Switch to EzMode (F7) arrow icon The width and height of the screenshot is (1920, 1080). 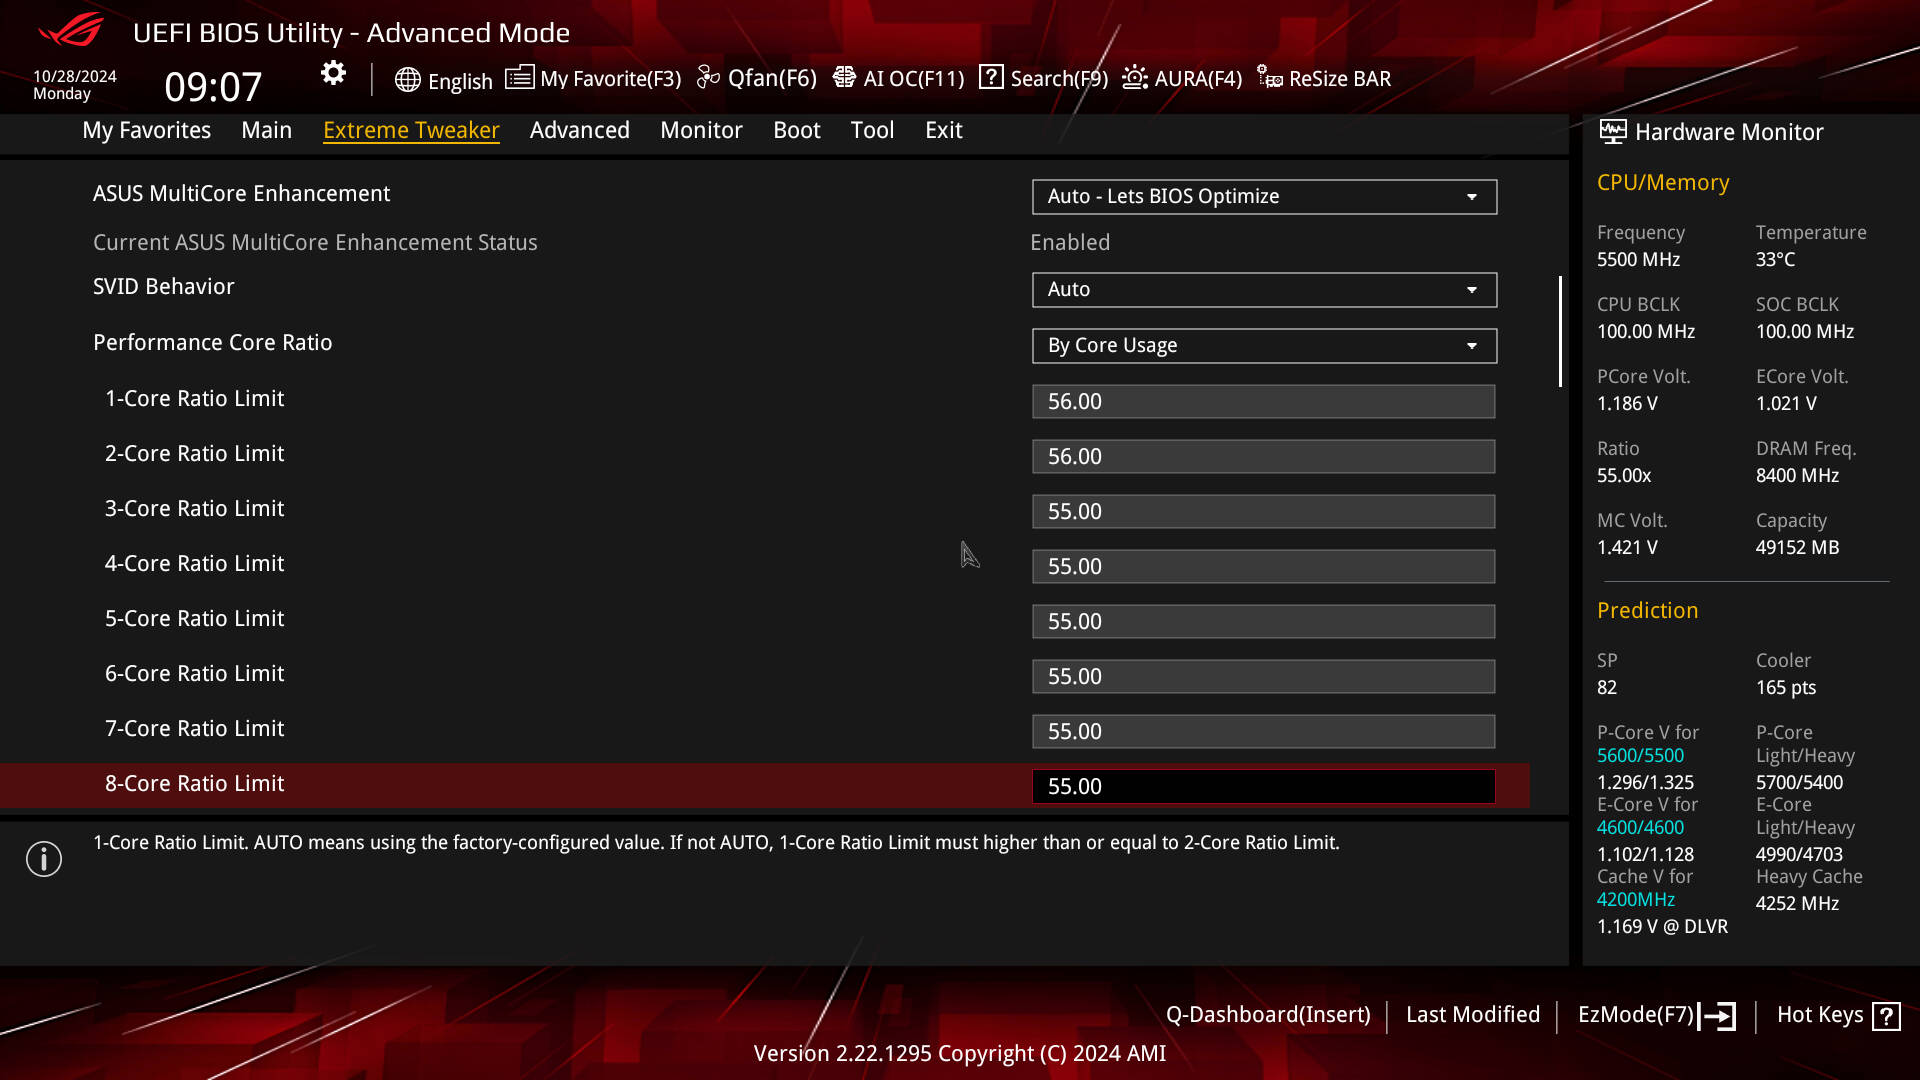[1718, 1016]
